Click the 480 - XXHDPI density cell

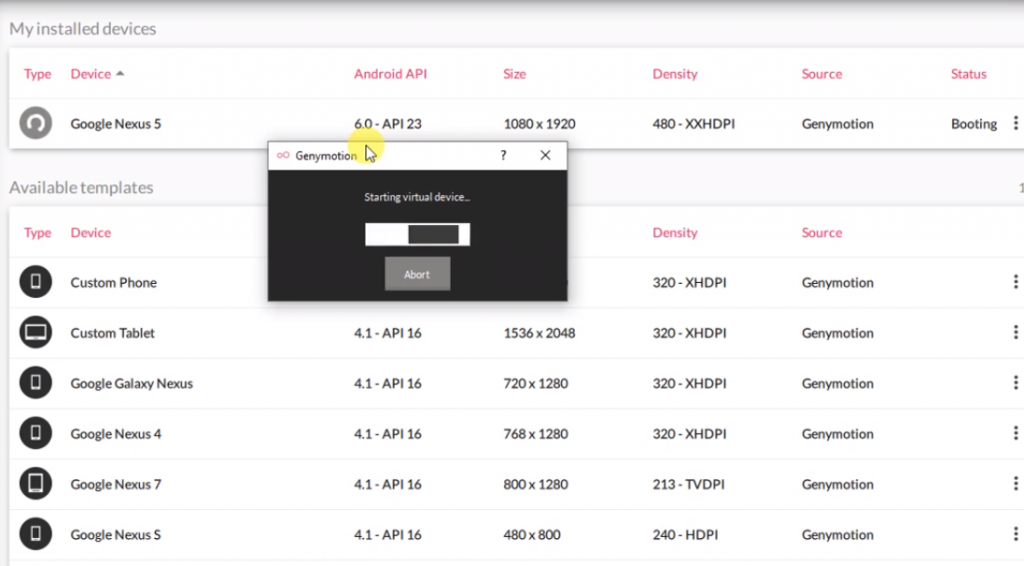[694, 123]
